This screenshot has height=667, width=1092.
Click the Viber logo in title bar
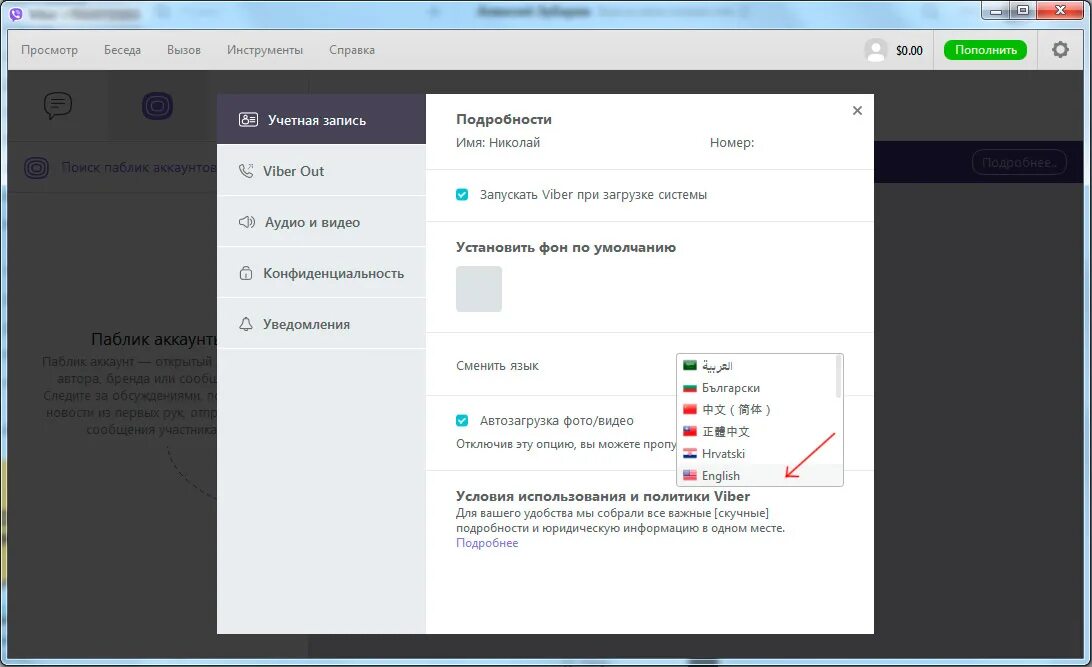click(x=15, y=13)
